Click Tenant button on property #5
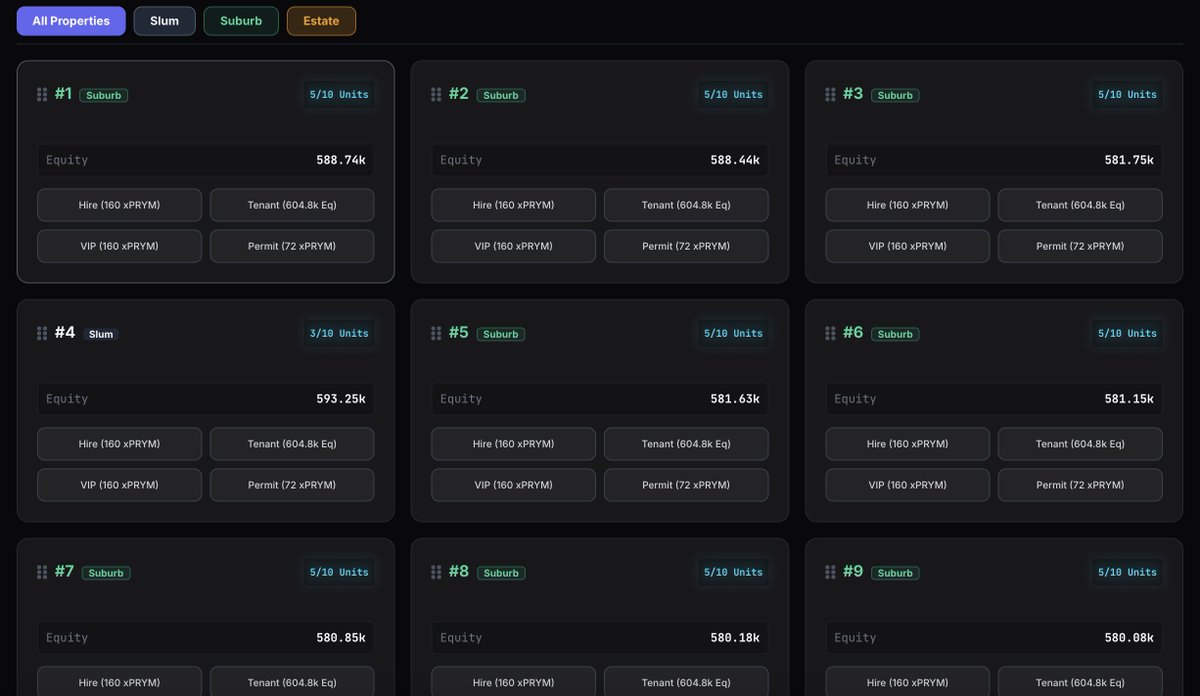 coord(686,444)
